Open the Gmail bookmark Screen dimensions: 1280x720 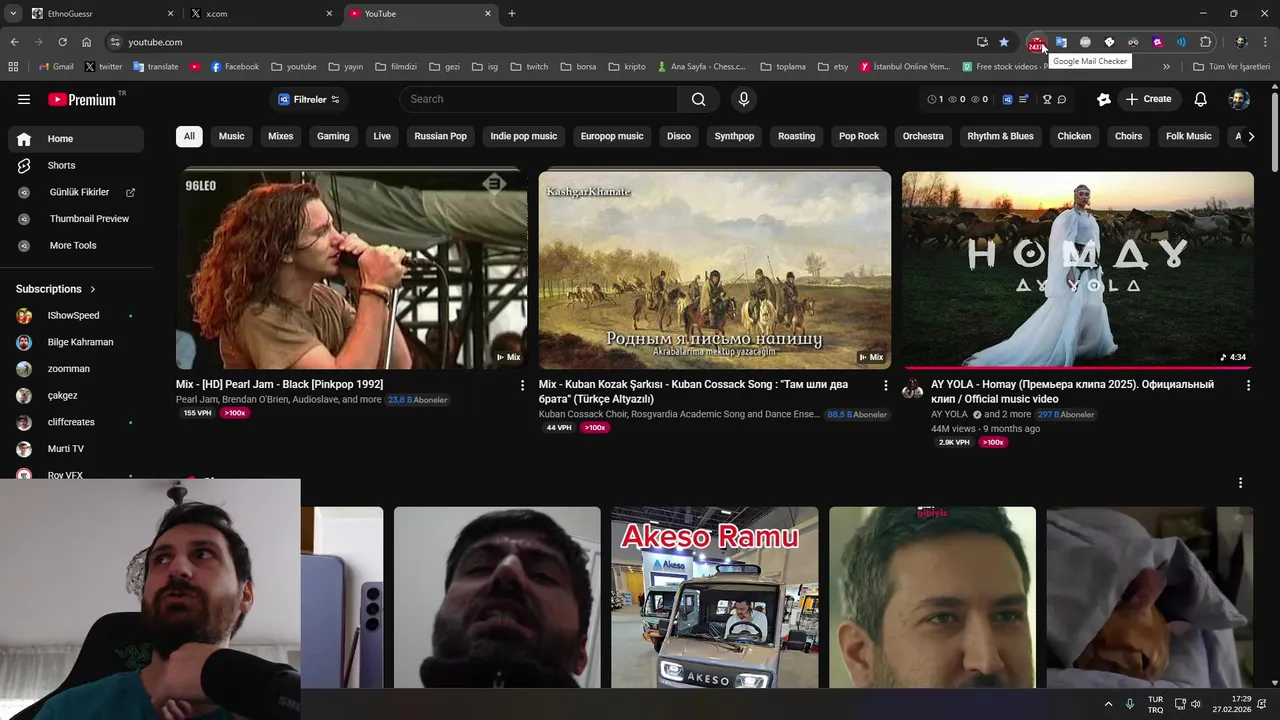click(x=56, y=67)
